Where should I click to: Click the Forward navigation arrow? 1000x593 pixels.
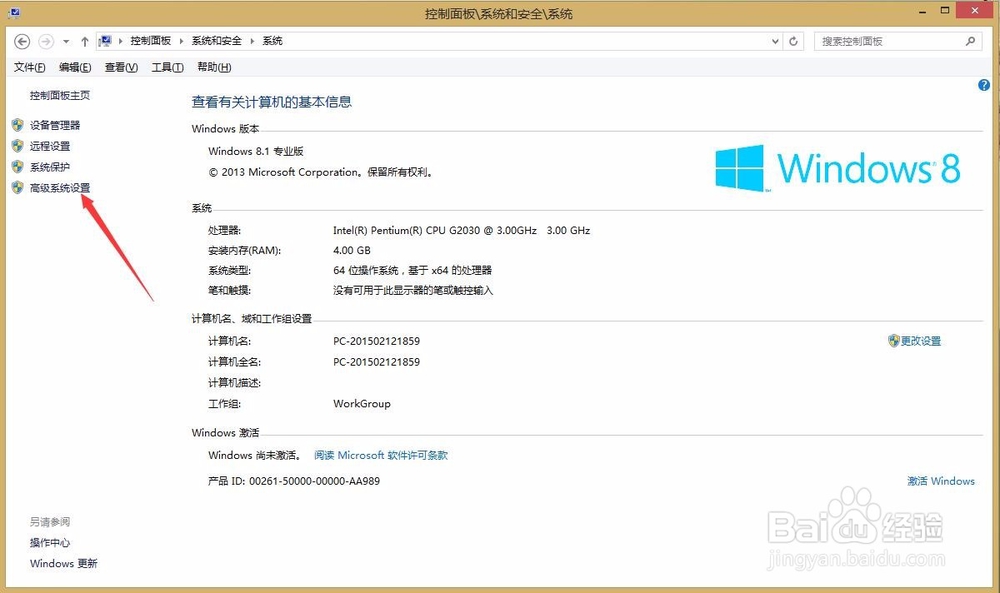click(46, 41)
